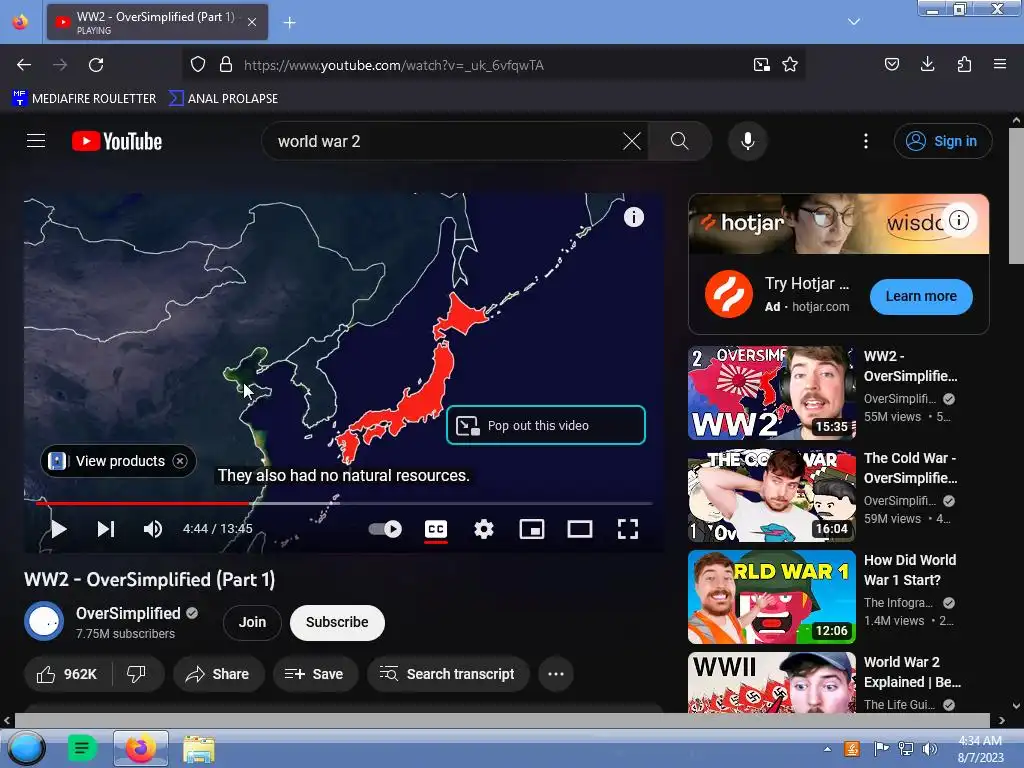Image resolution: width=1024 pixels, height=768 pixels.
Task: Open WW2 OverSimplified 15:35 thumbnail
Action: pyautogui.click(x=771, y=392)
